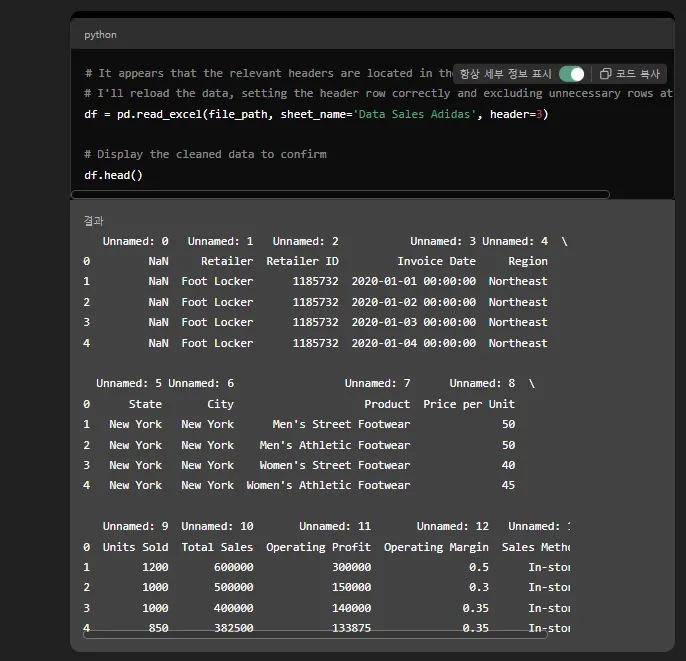Click the operating margin value 0.3
The image size is (686, 661).
click(x=479, y=588)
